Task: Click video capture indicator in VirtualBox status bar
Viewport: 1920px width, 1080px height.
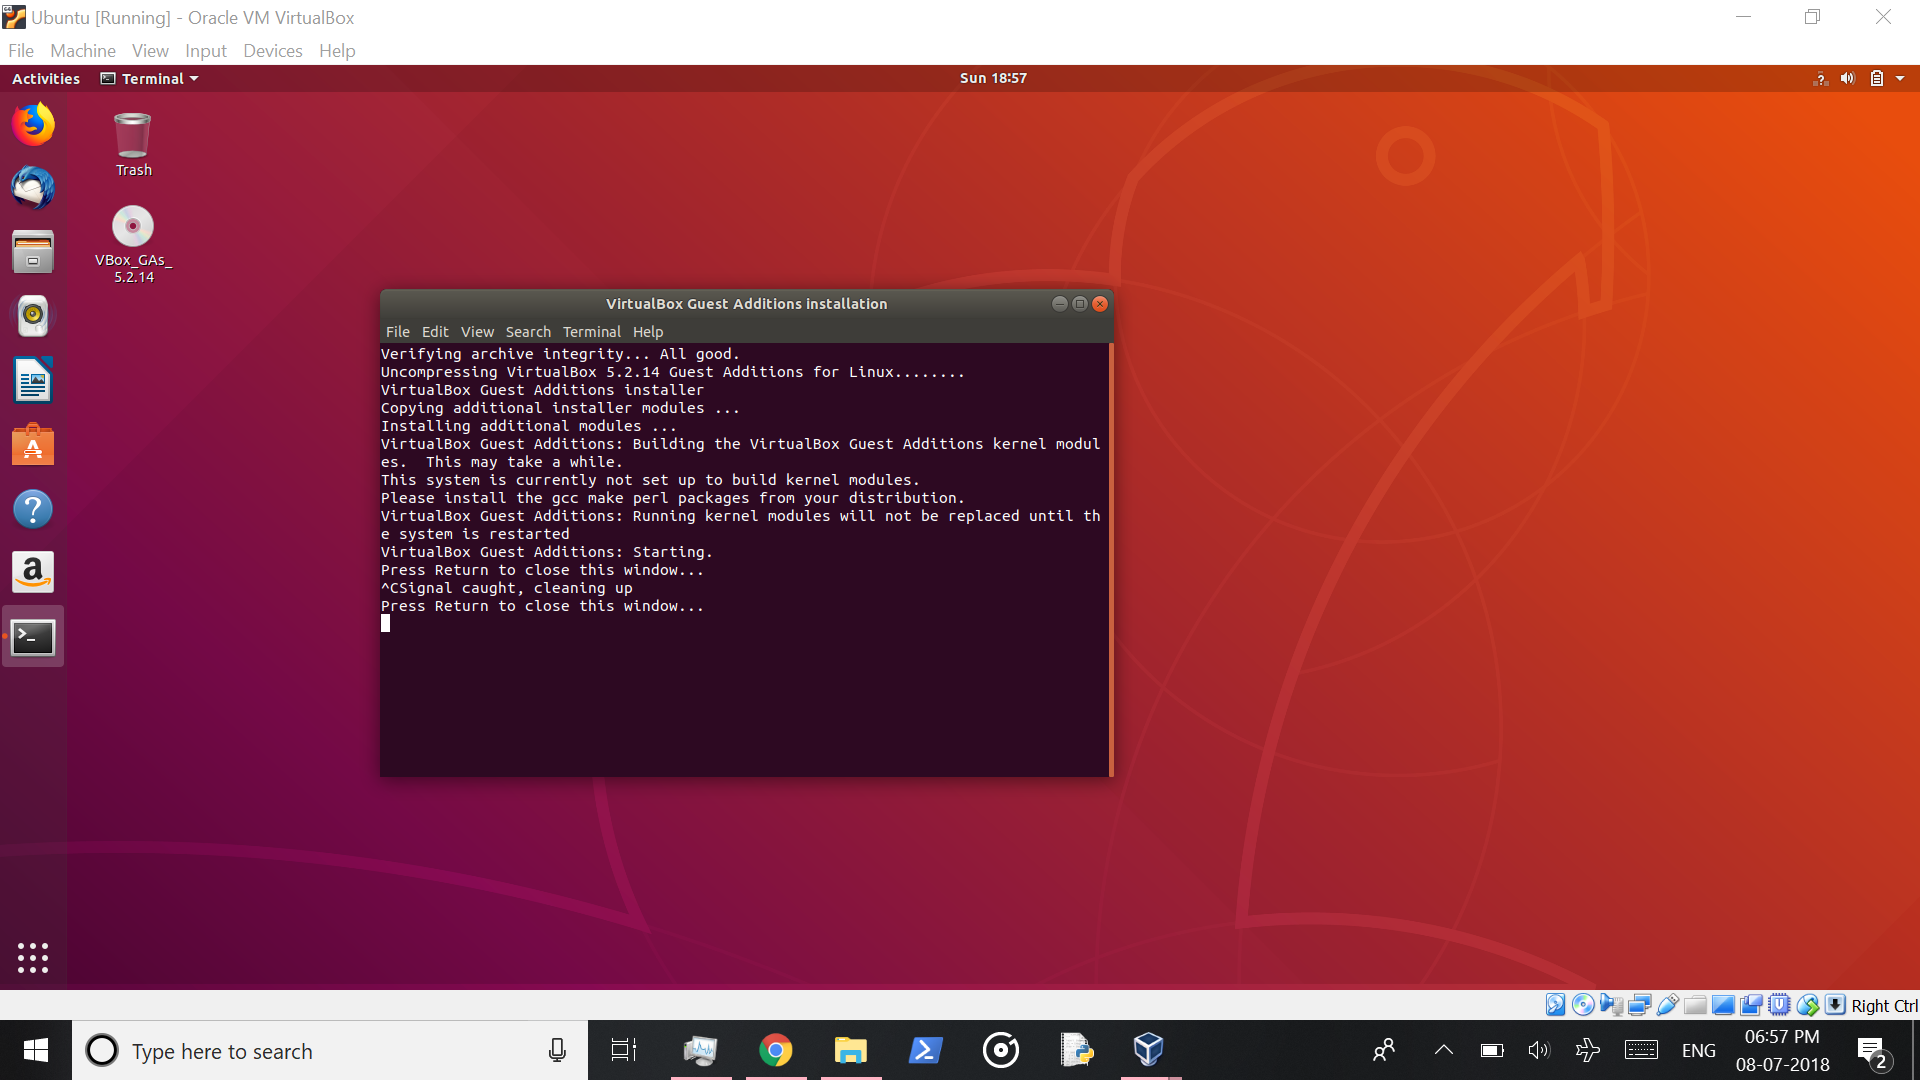Action: point(1751,1005)
